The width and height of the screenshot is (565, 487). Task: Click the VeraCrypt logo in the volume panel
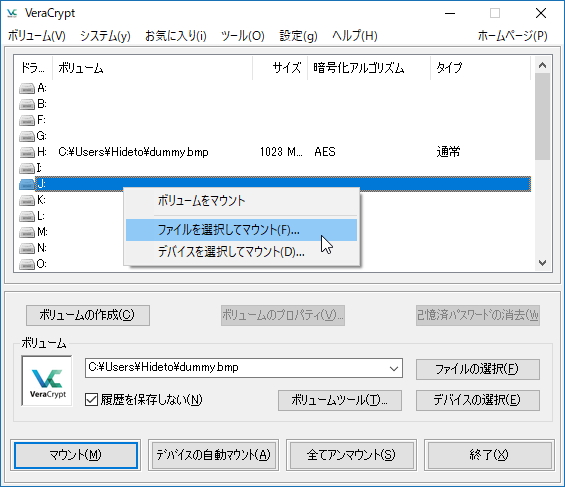(x=47, y=381)
